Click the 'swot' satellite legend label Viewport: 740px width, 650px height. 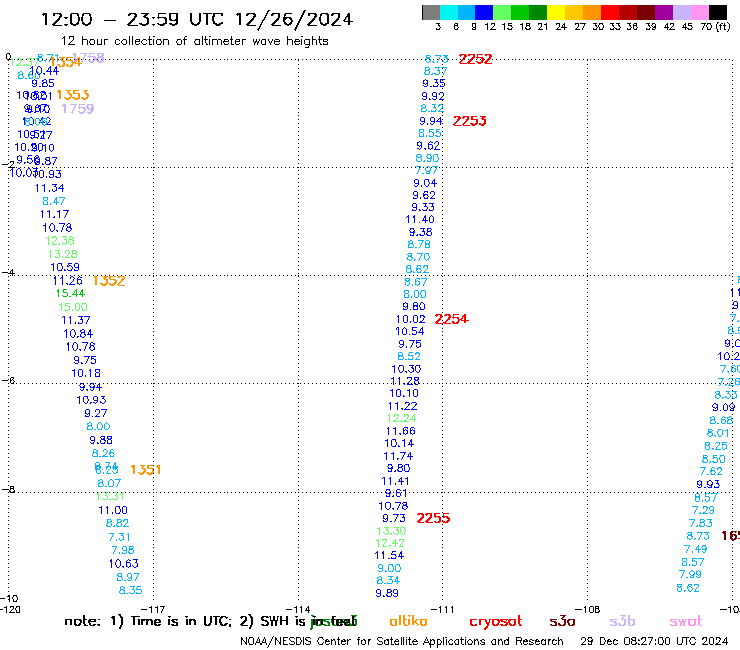click(x=686, y=621)
